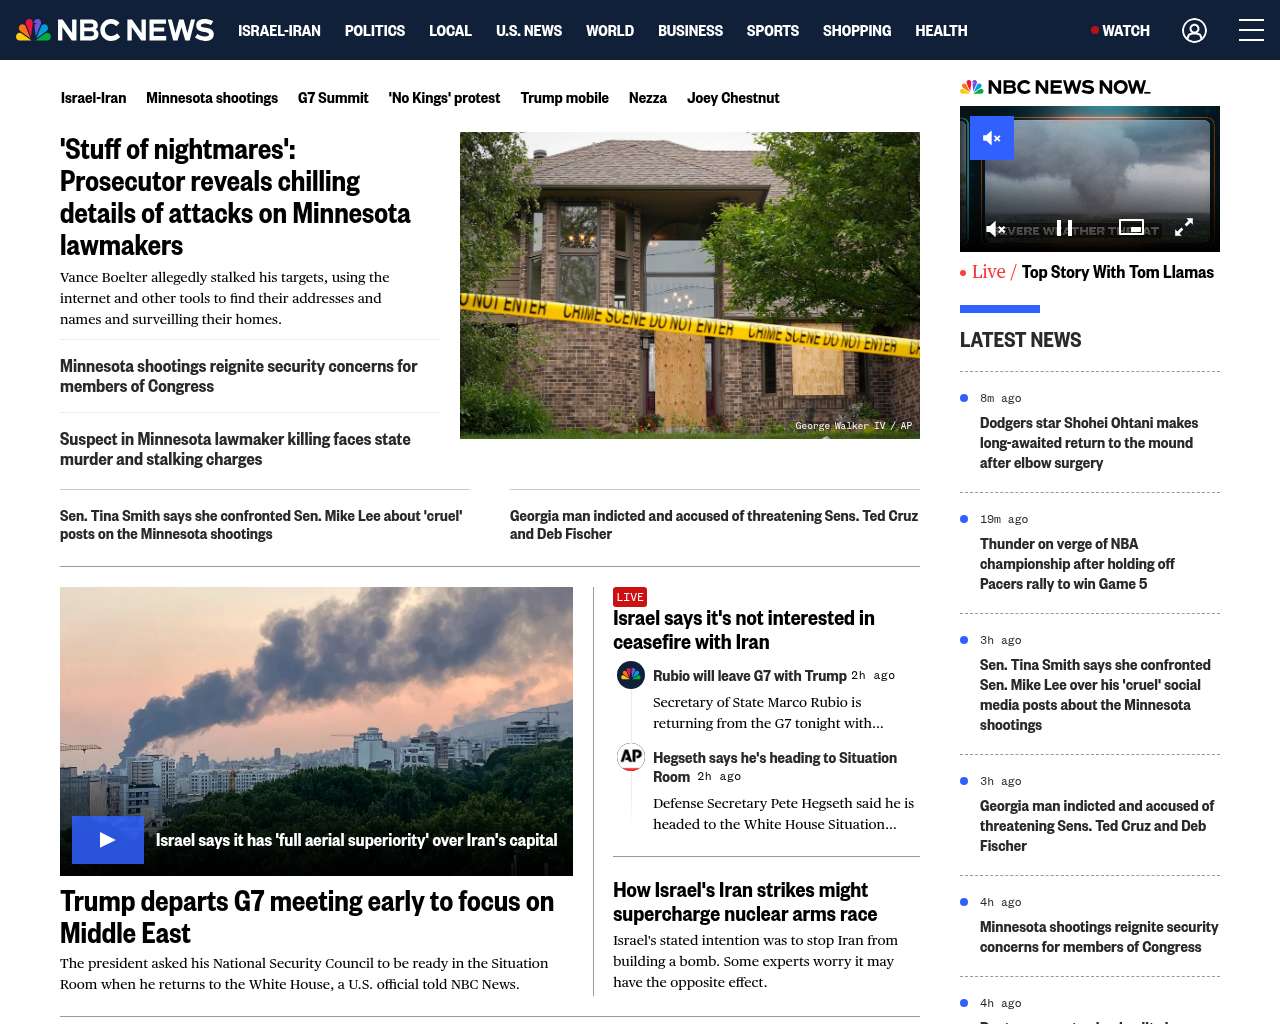This screenshot has height=1024, width=1280.
Task: Open the ISRAEL-IRAN nav section
Action: (x=279, y=30)
